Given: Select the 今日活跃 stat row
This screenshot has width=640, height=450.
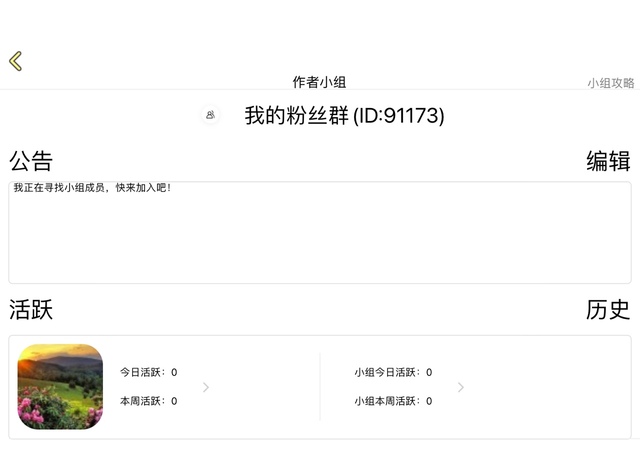Looking at the screenshot, I should coord(149,372).
